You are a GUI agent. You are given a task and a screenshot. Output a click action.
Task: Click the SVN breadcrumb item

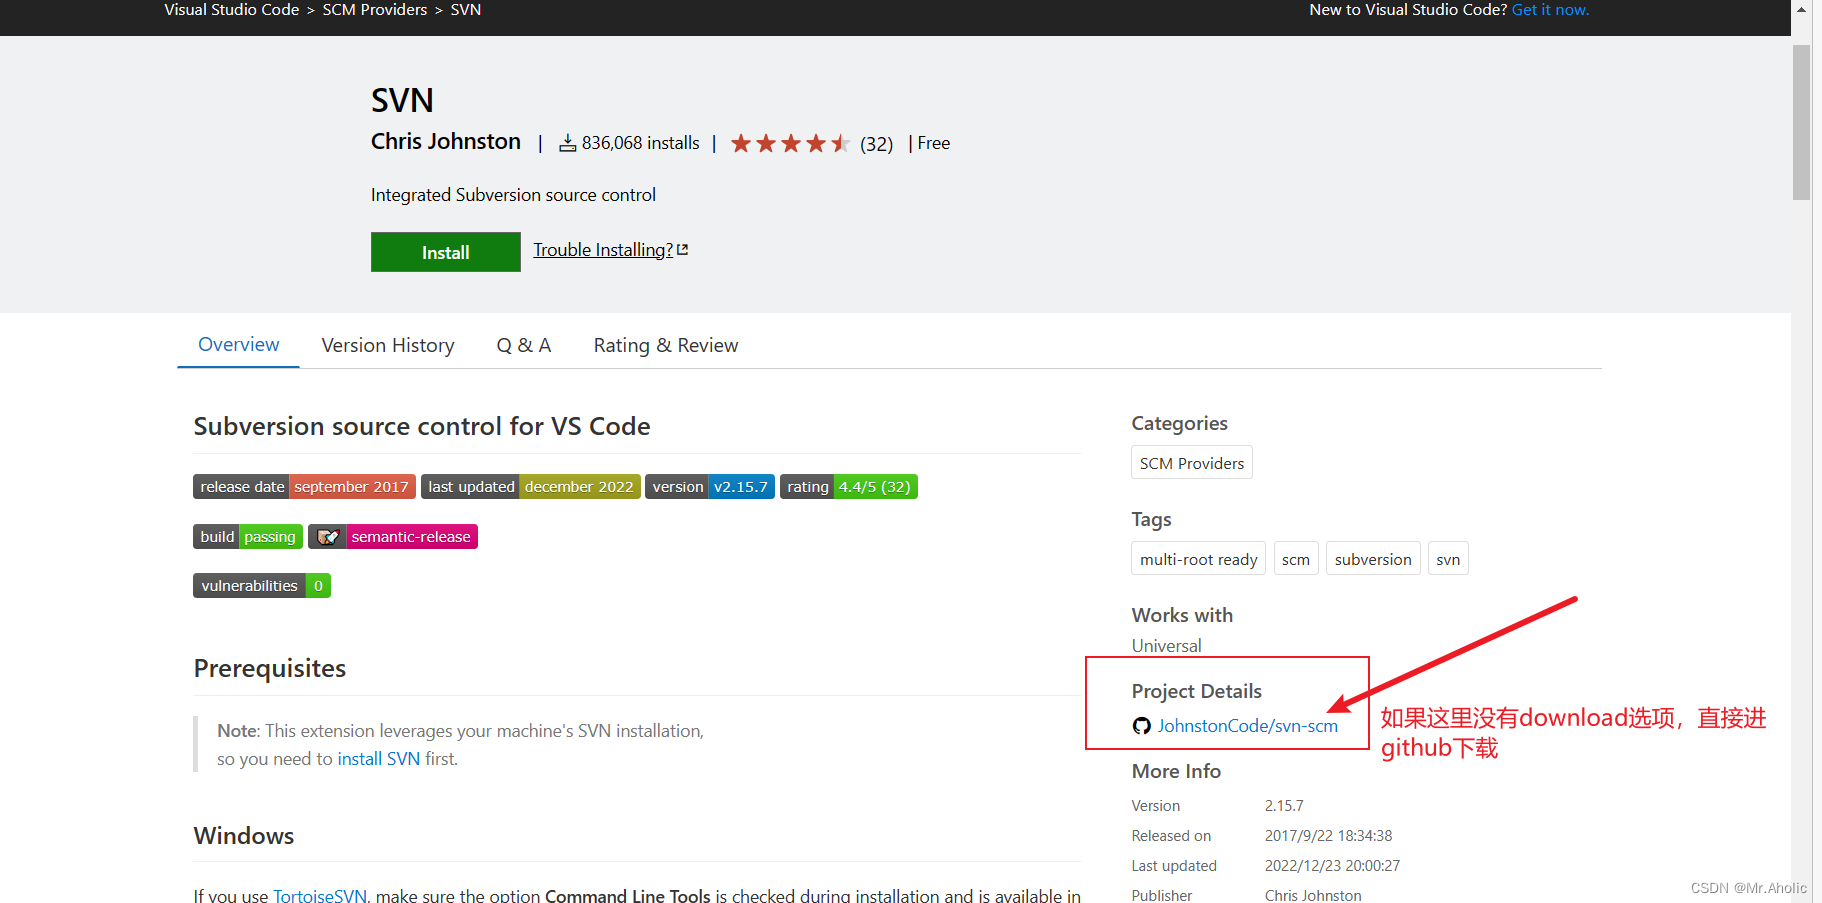pyautogui.click(x=466, y=10)
